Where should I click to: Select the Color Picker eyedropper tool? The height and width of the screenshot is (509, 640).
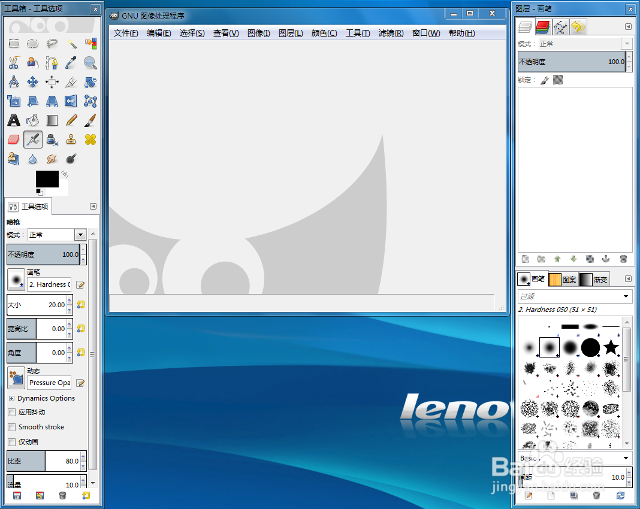coord(71,62)
